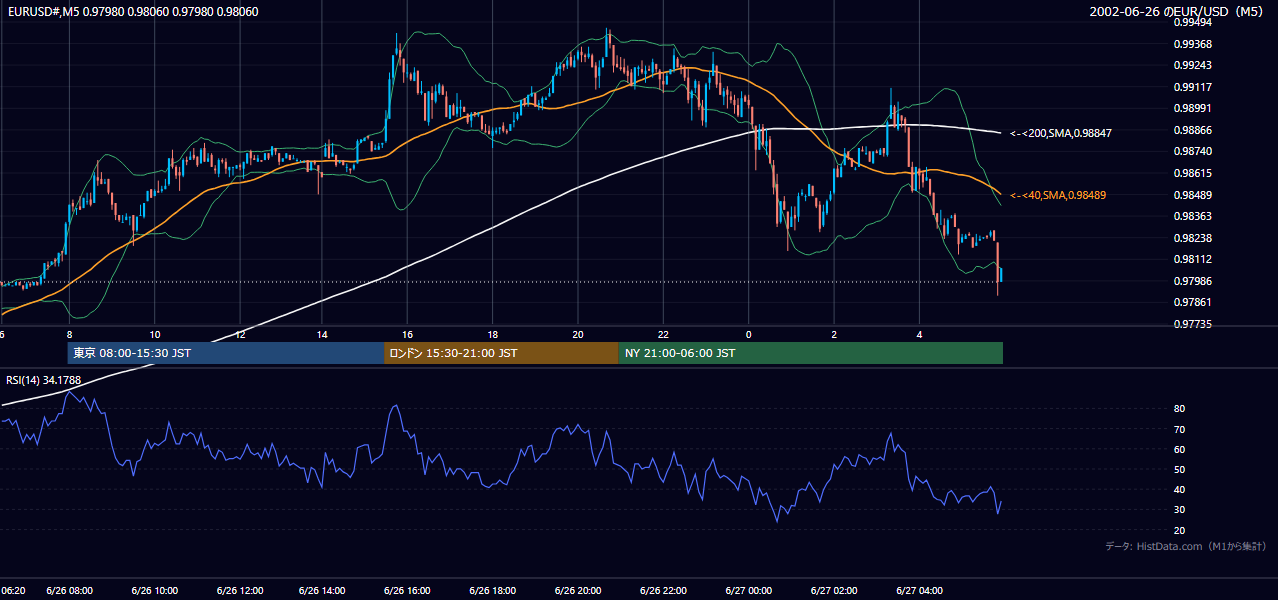Click the 6/27 02:00 bottom time label
Viewport: 1278px width, 600px height.
click(834, 591)
